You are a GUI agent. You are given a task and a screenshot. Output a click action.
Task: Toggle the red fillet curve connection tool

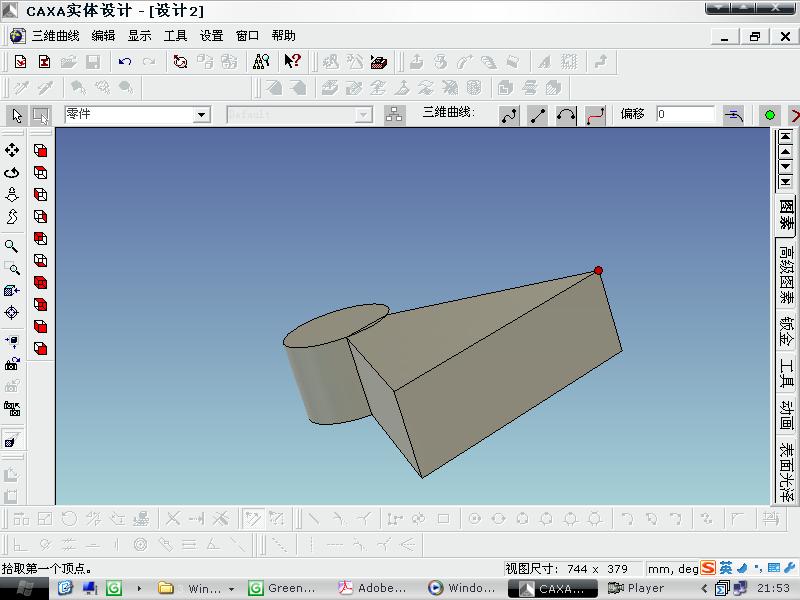(595, 115)
